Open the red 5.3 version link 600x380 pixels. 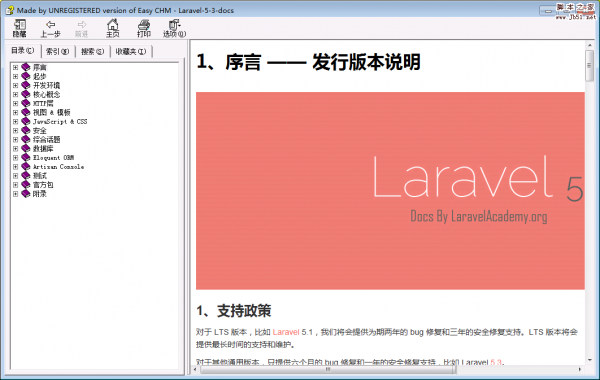(x=496, y=362)
